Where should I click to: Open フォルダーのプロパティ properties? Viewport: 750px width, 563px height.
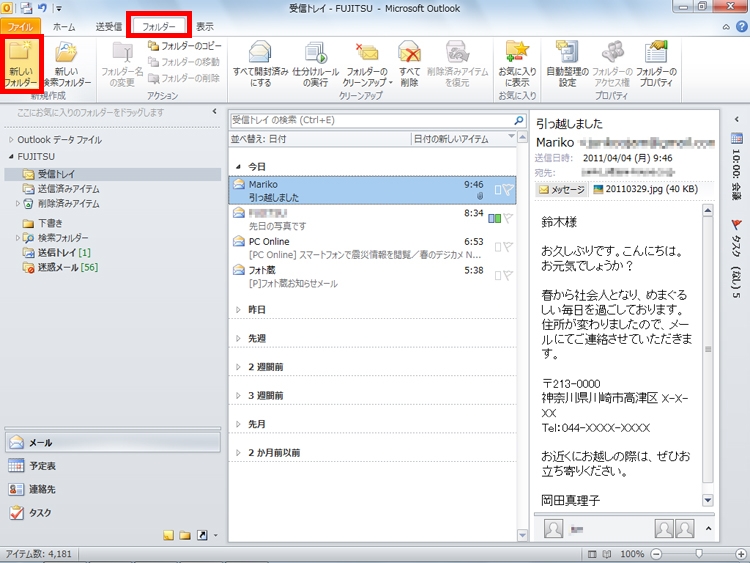pos(656,64)
